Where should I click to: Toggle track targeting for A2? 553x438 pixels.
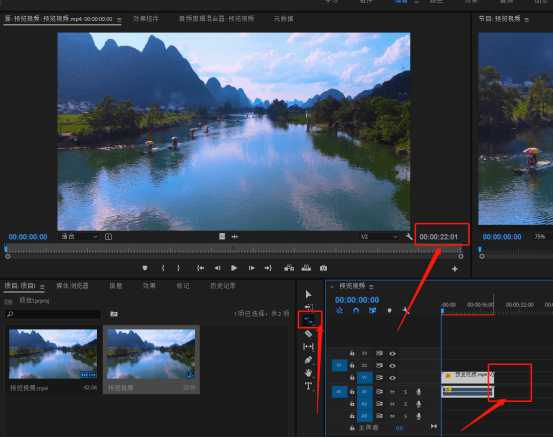coord(365,404)
